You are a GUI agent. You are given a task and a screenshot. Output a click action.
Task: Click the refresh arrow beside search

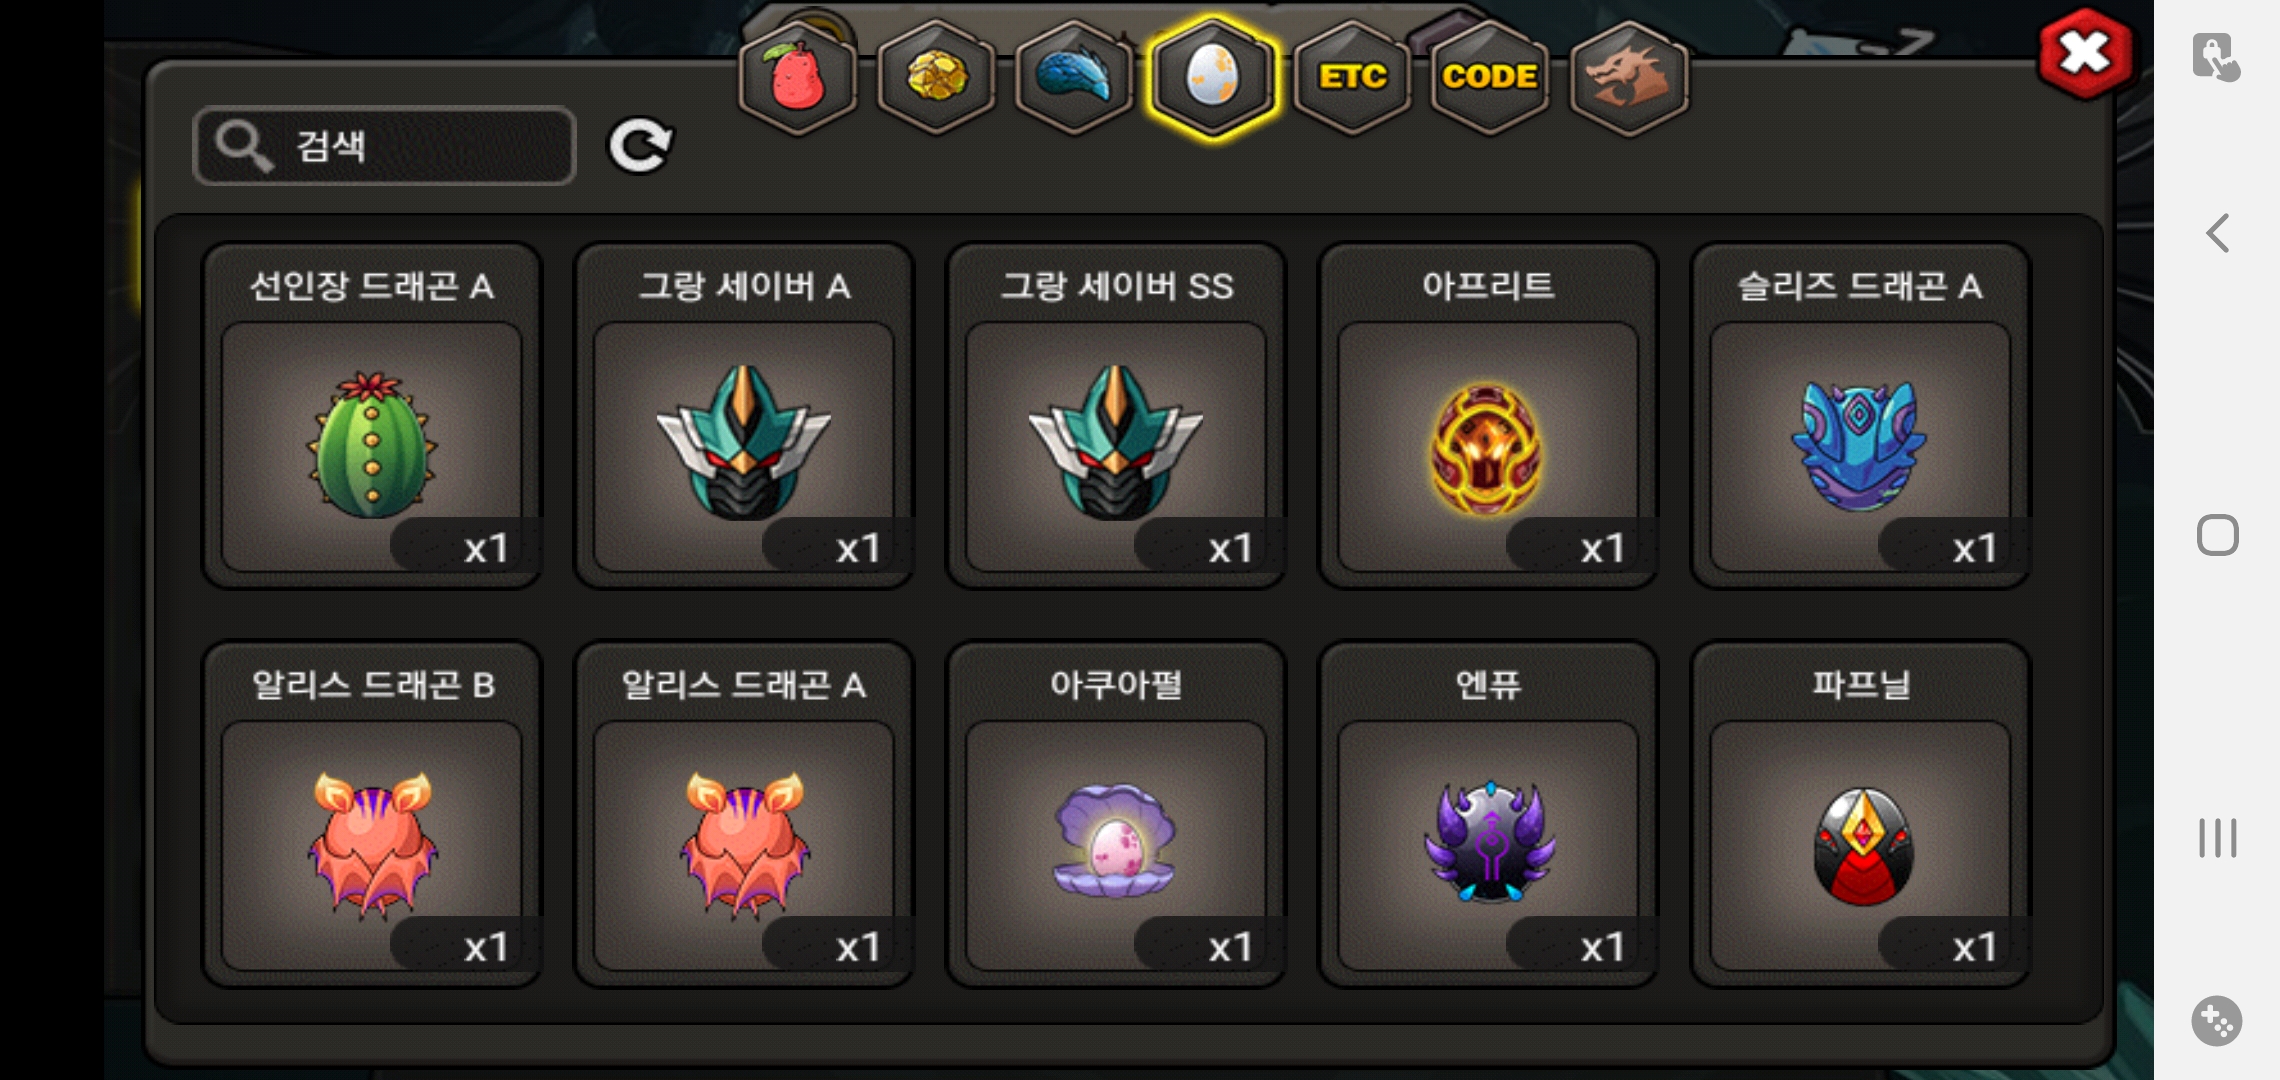tap(641, 146)
